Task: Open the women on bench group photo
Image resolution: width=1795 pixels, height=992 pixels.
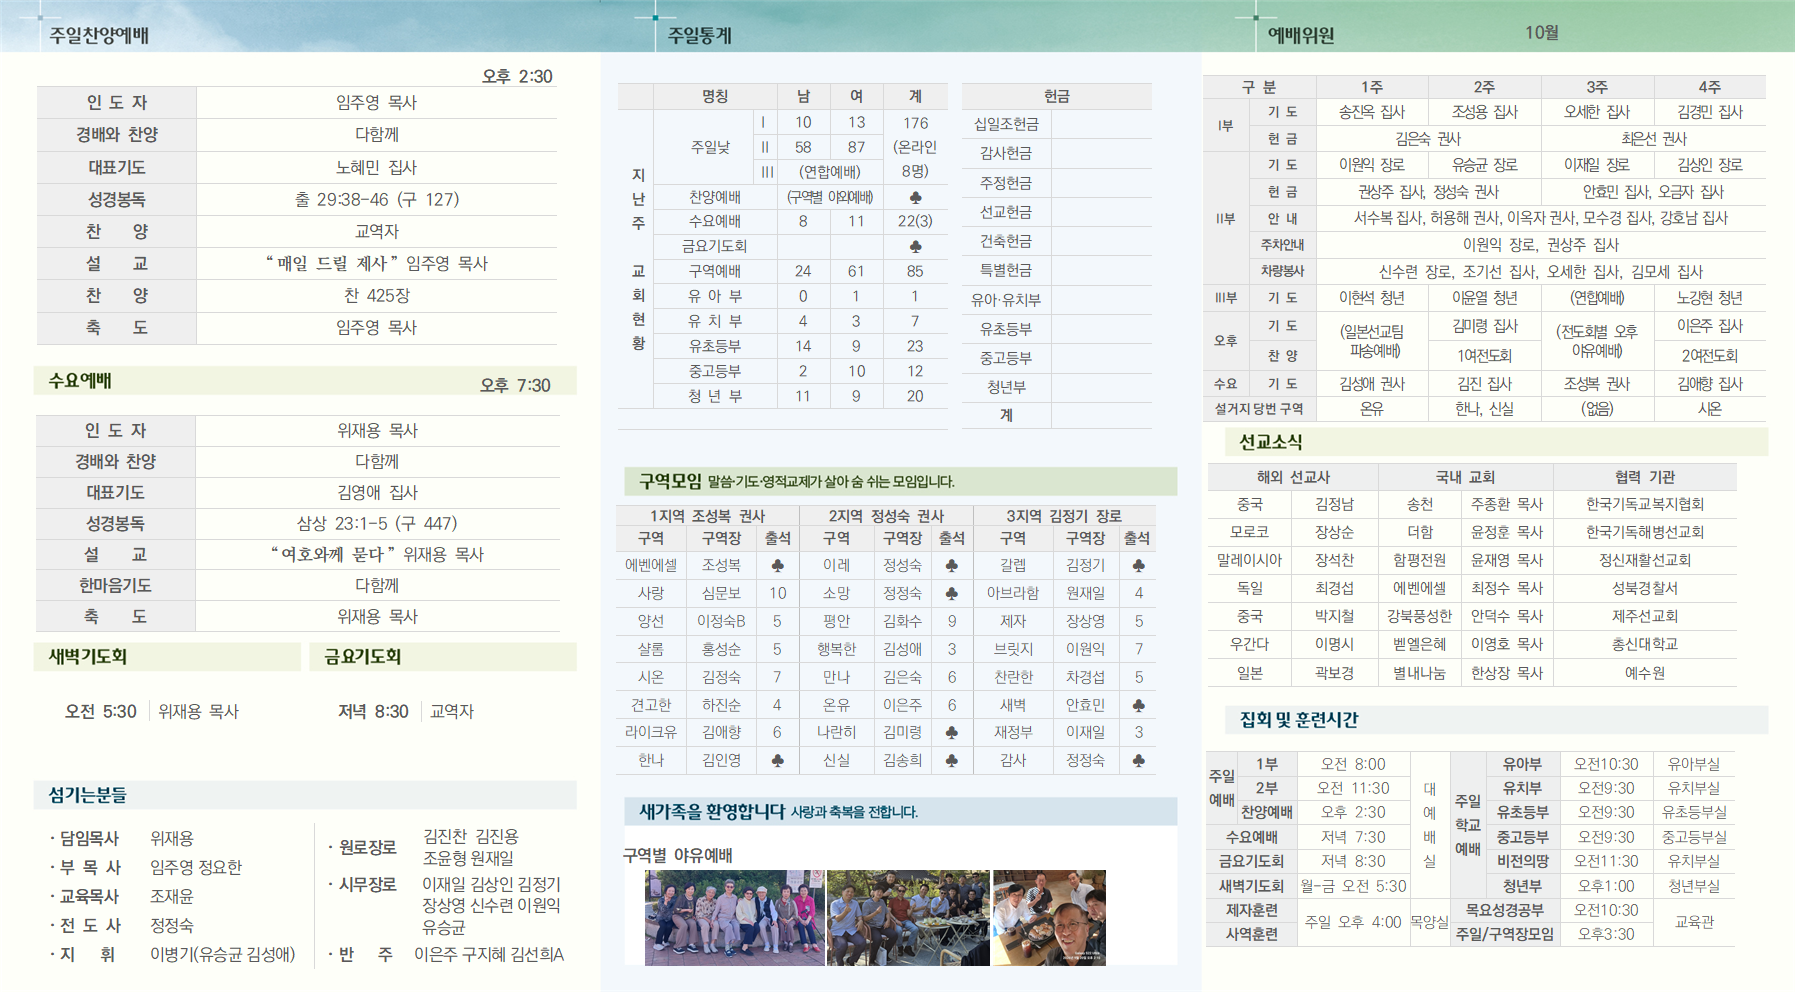Action: tap(735, 918)
